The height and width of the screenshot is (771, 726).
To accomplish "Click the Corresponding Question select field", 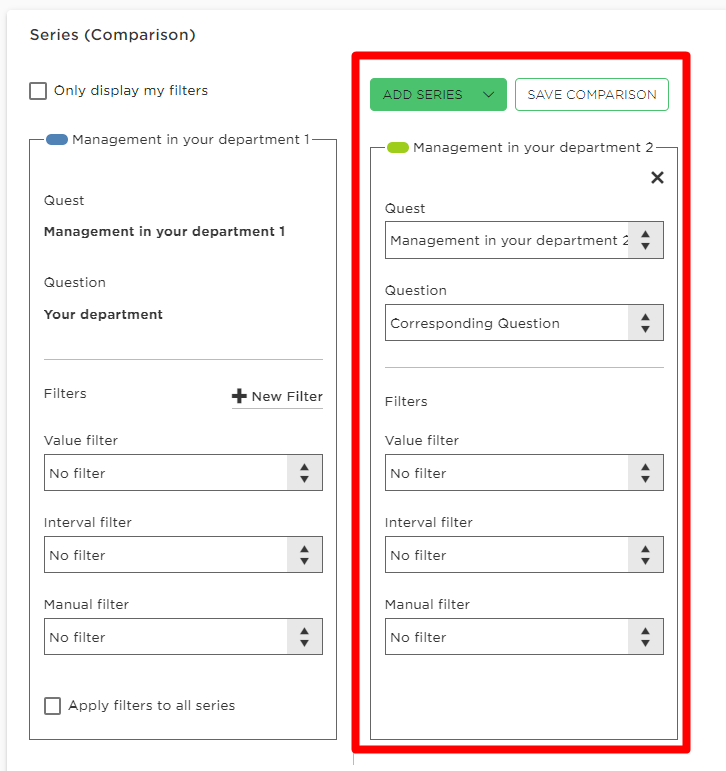I will point(524,323).
